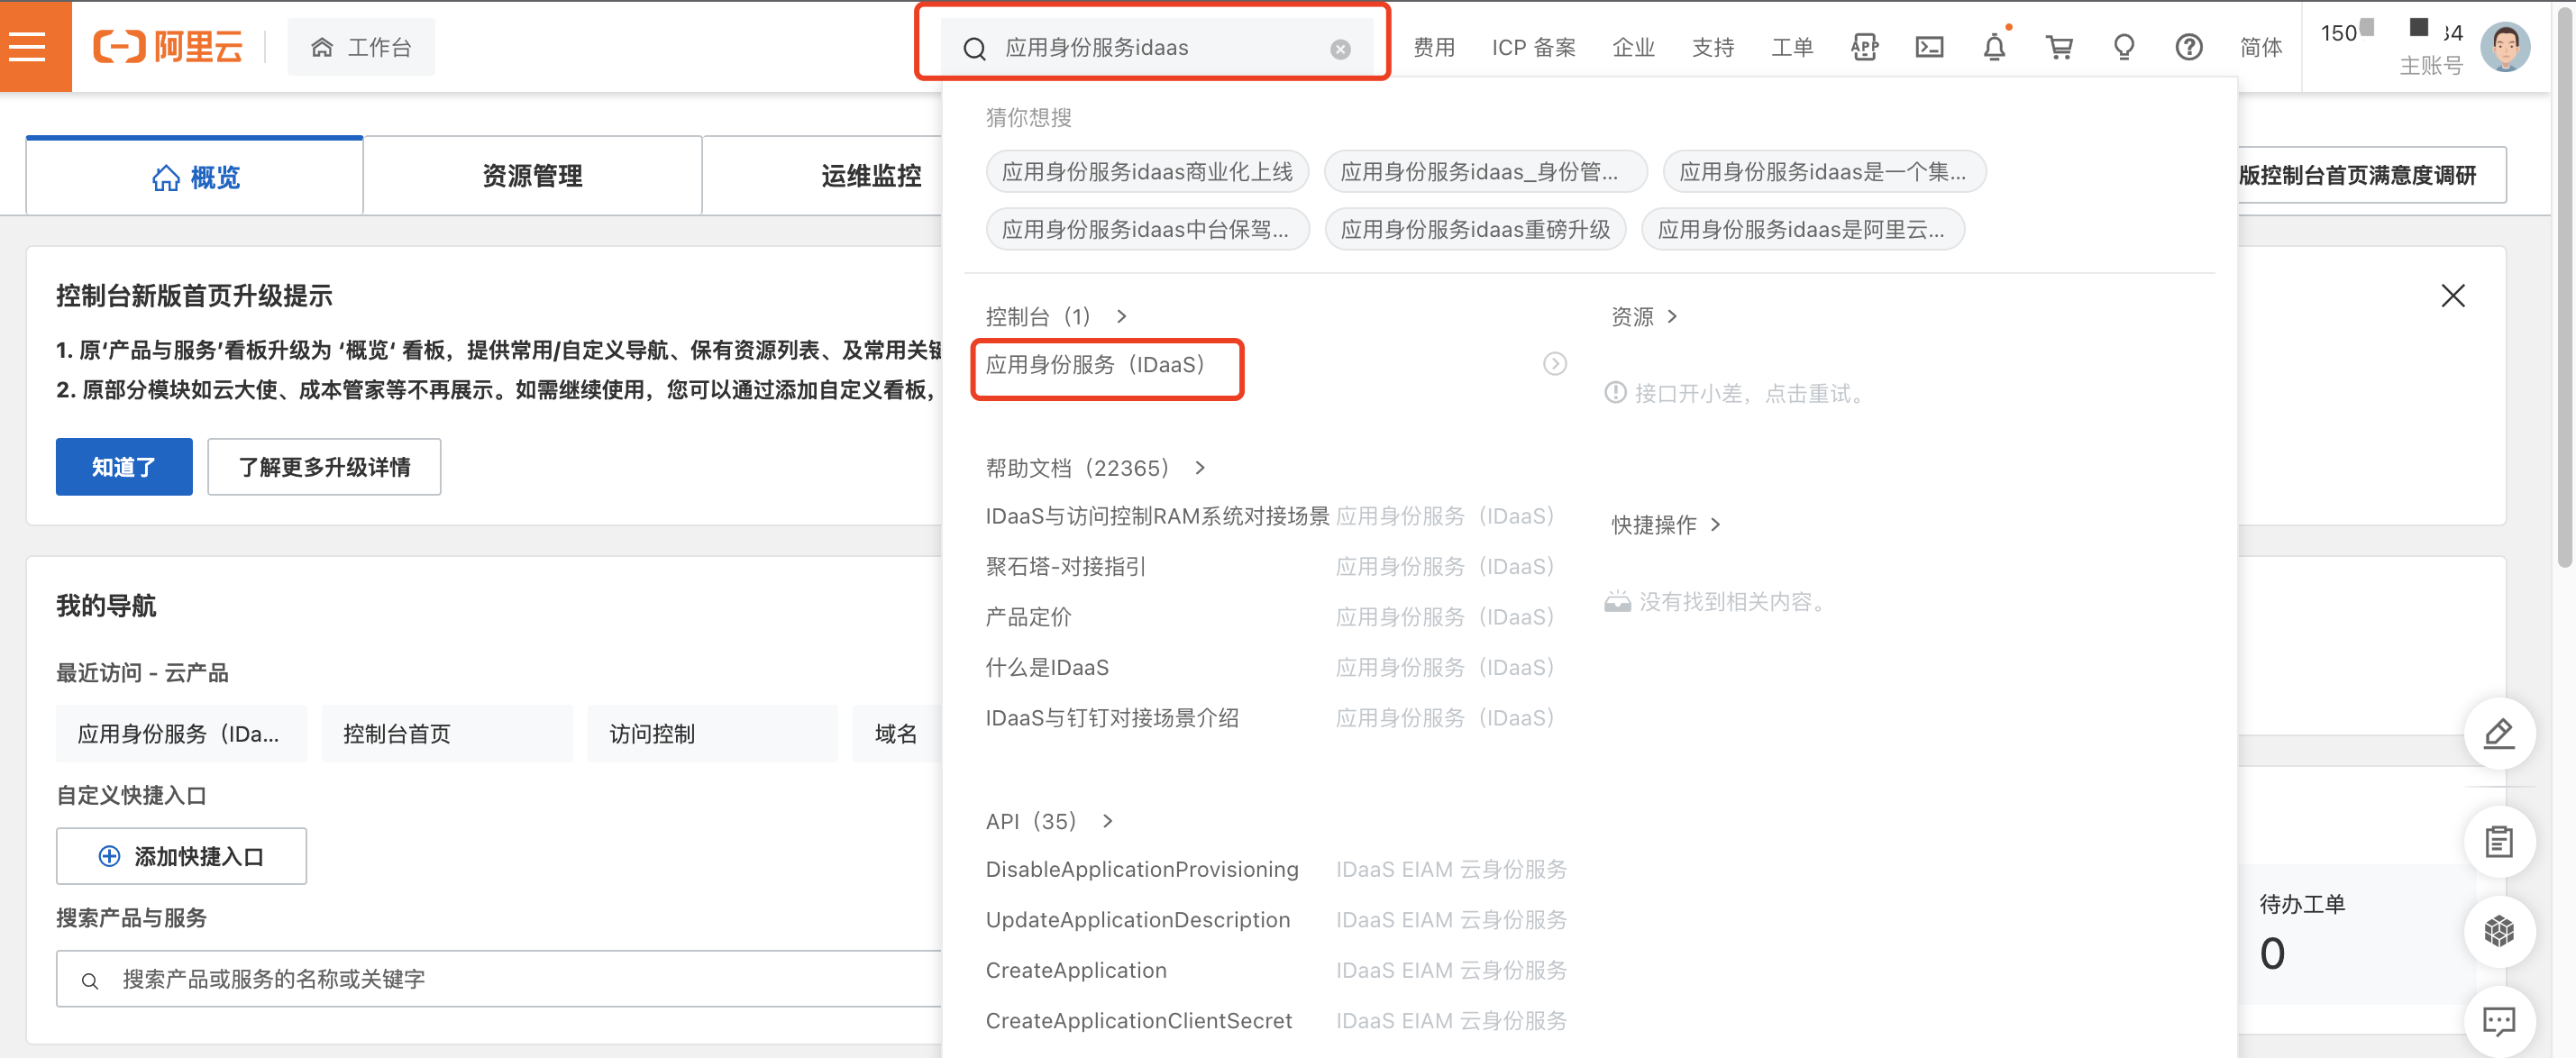Click suggestion 应用身份服务idaas是一个集...
2576x1058 pixels.
pyautogui.click(x=1824, y=172)
